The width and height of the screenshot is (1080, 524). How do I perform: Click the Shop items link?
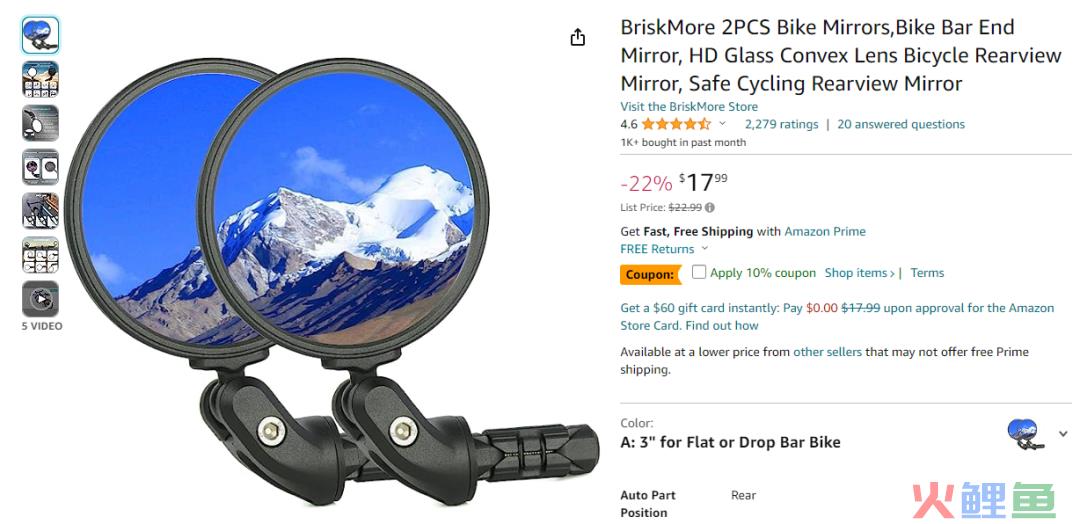[860, 273]
